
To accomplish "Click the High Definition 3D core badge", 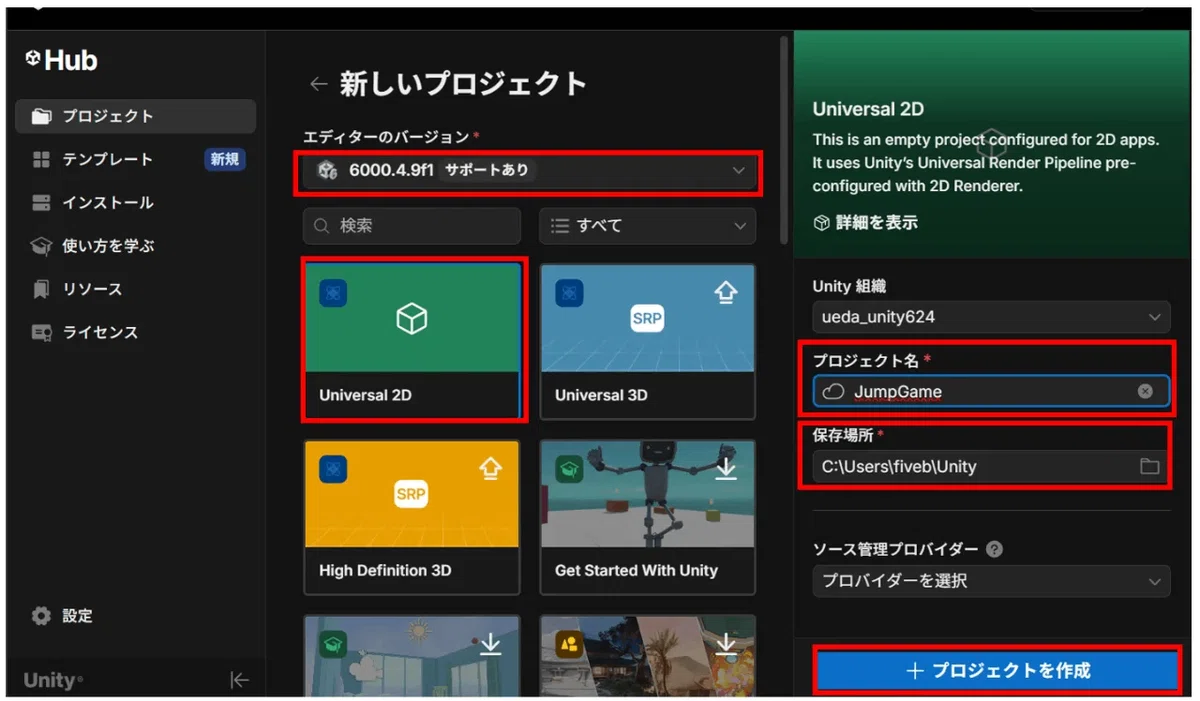I will pos(333,469).
